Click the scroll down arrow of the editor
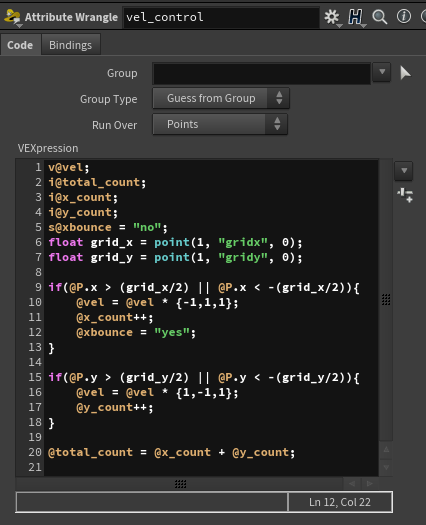 [386, 467]
